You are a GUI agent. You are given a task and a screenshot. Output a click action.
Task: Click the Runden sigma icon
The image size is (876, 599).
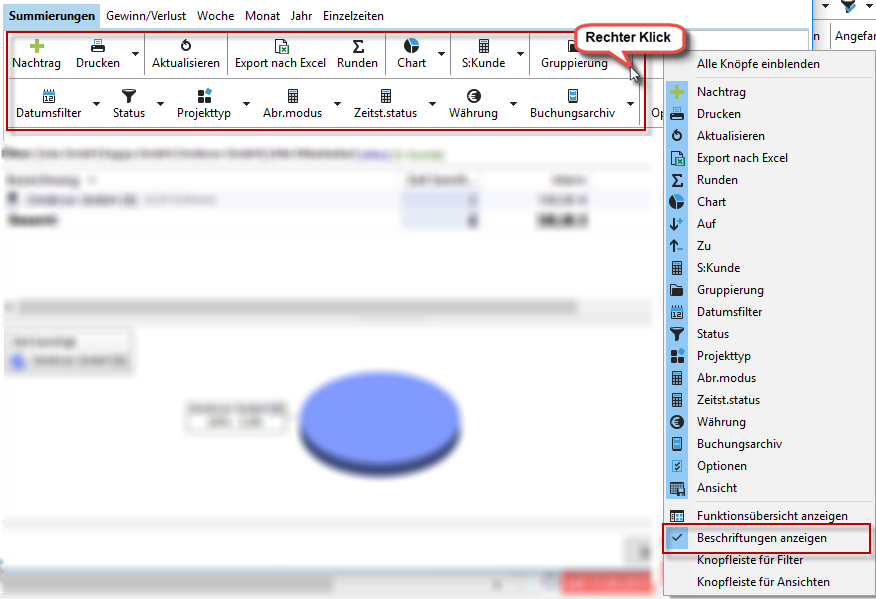coord(358,46)
